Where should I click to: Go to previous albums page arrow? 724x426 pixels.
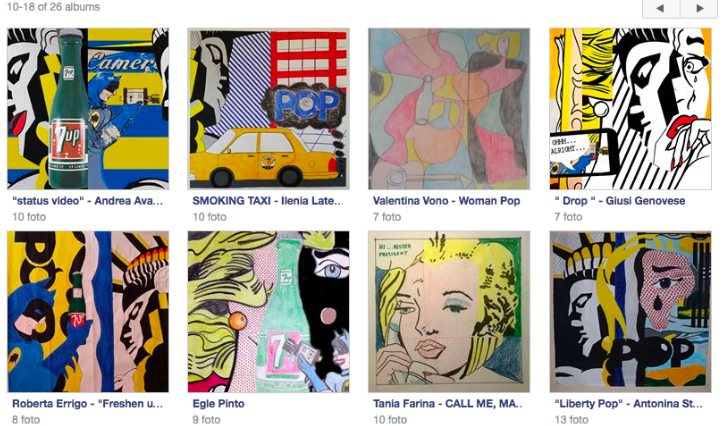[x=660, y=8]
